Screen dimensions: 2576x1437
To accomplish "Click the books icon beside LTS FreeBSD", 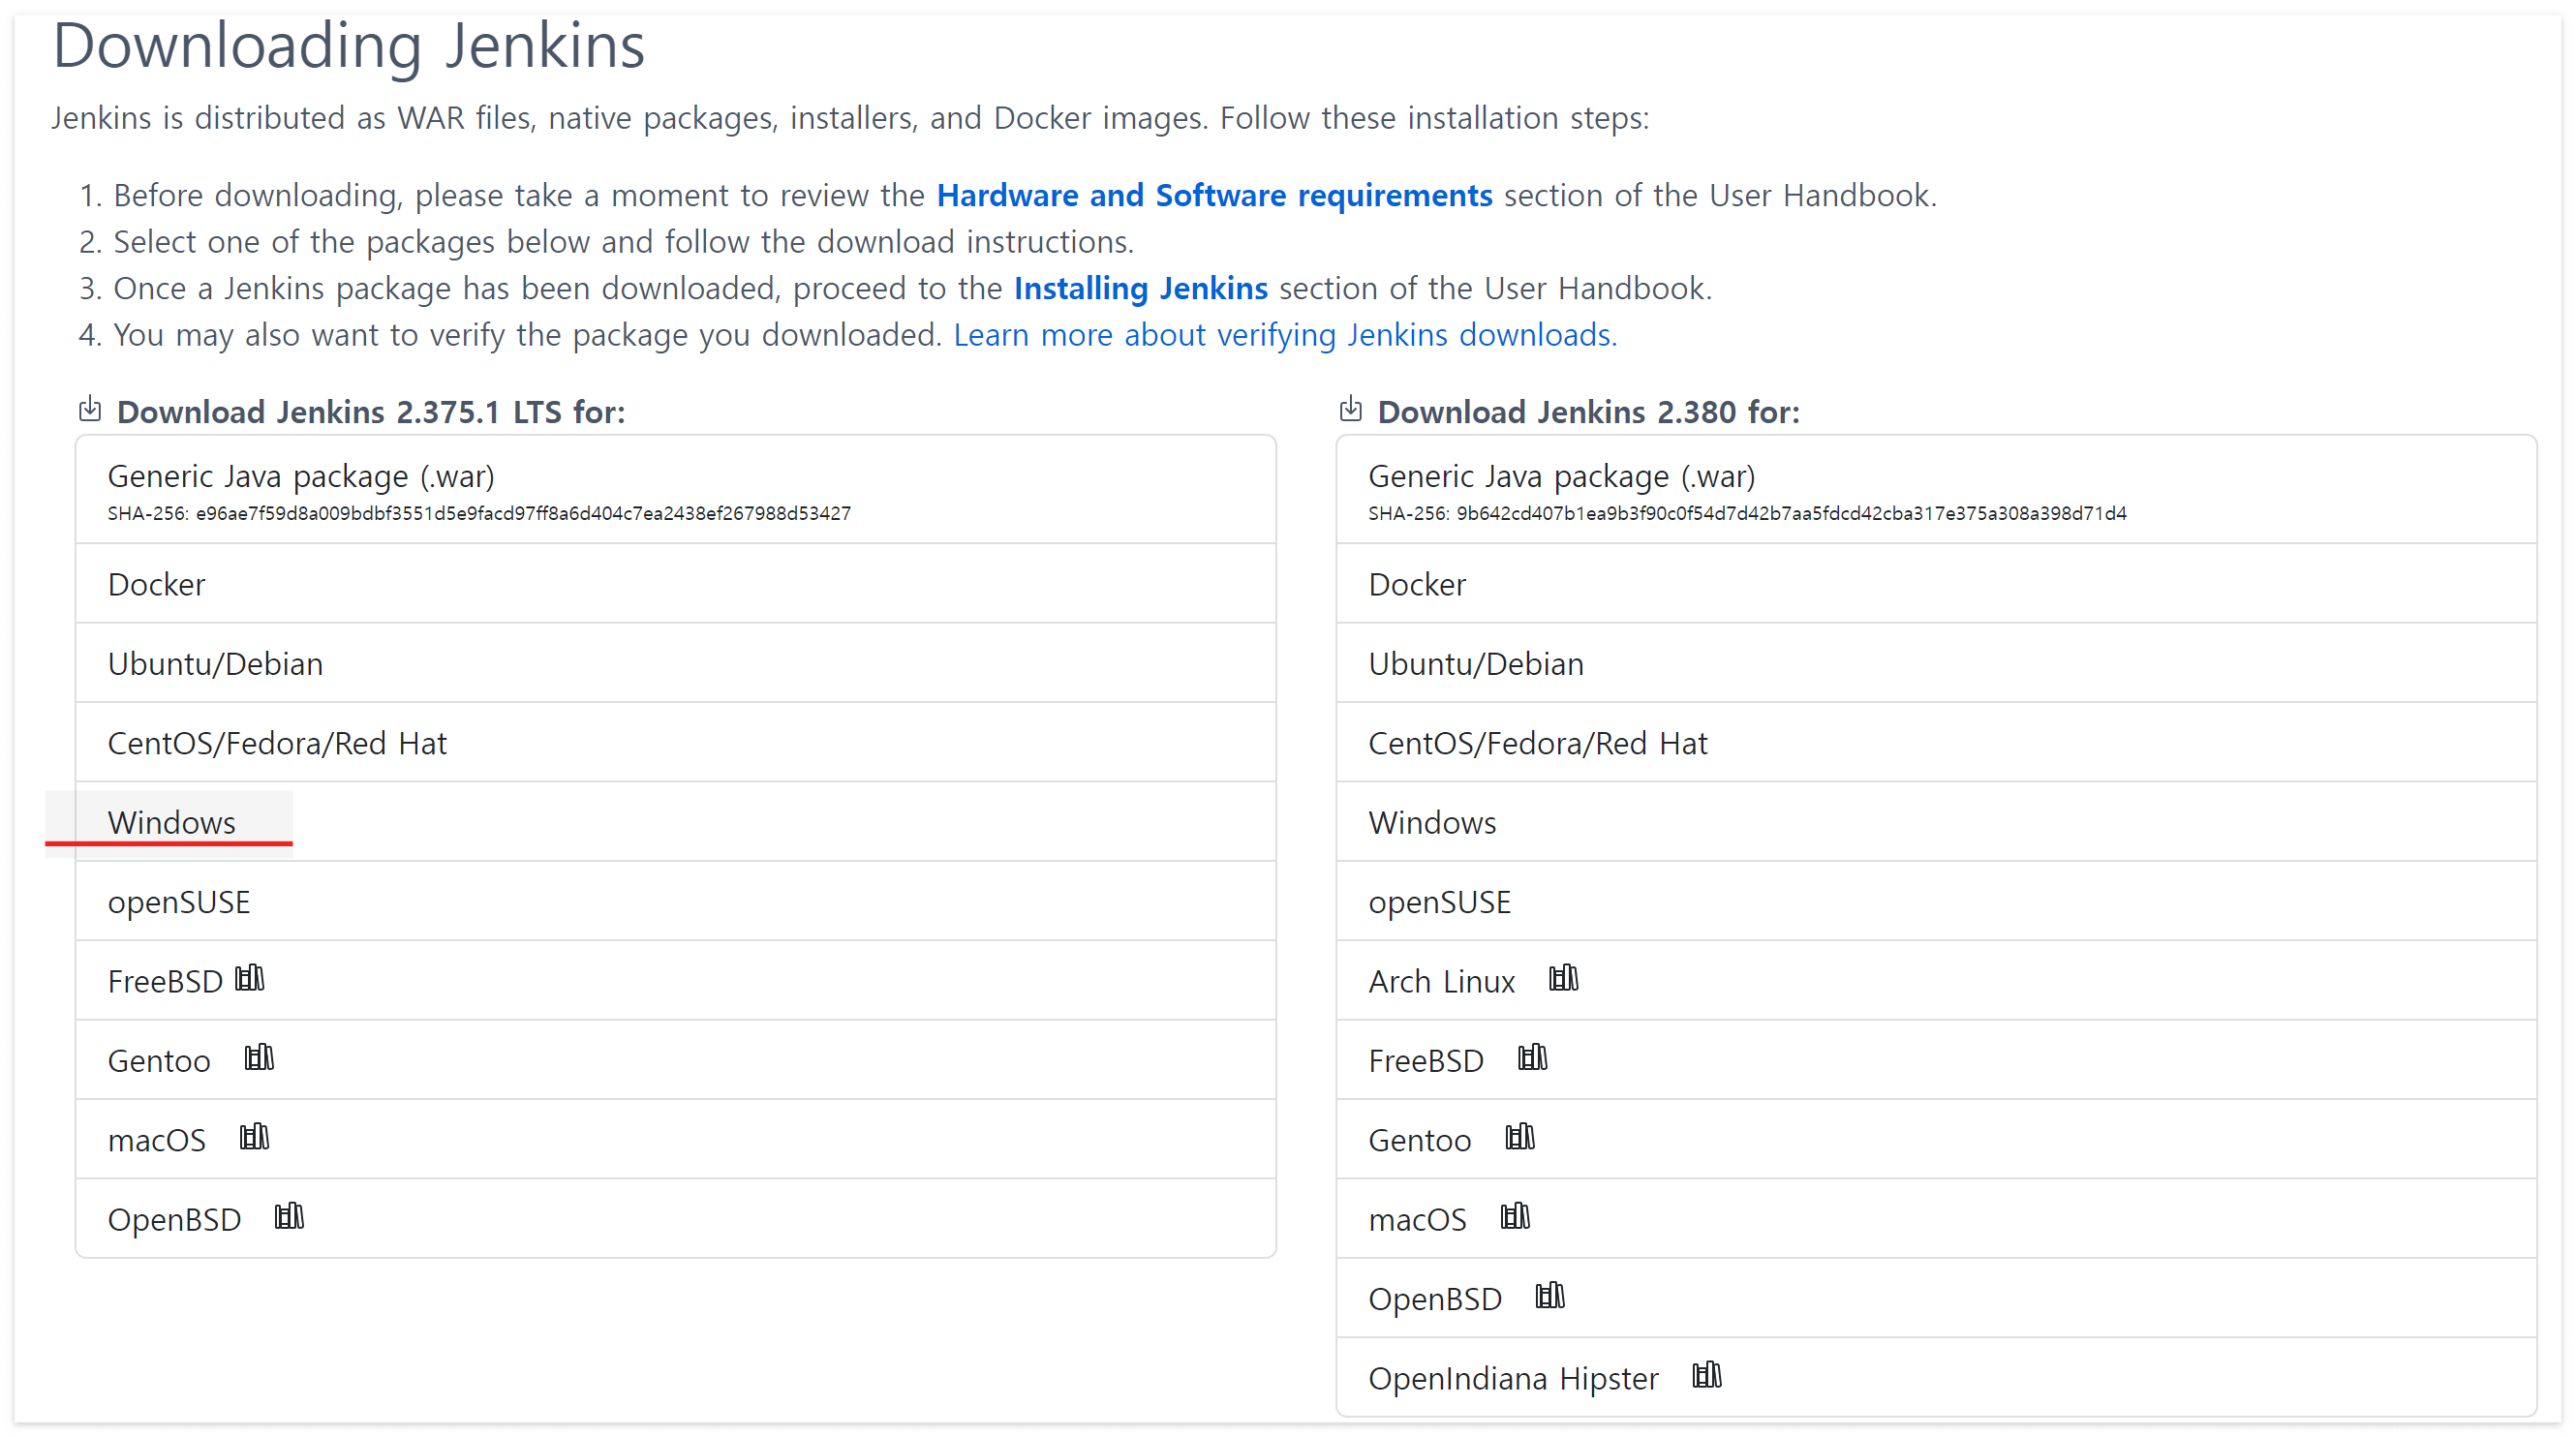I will 250,978.
